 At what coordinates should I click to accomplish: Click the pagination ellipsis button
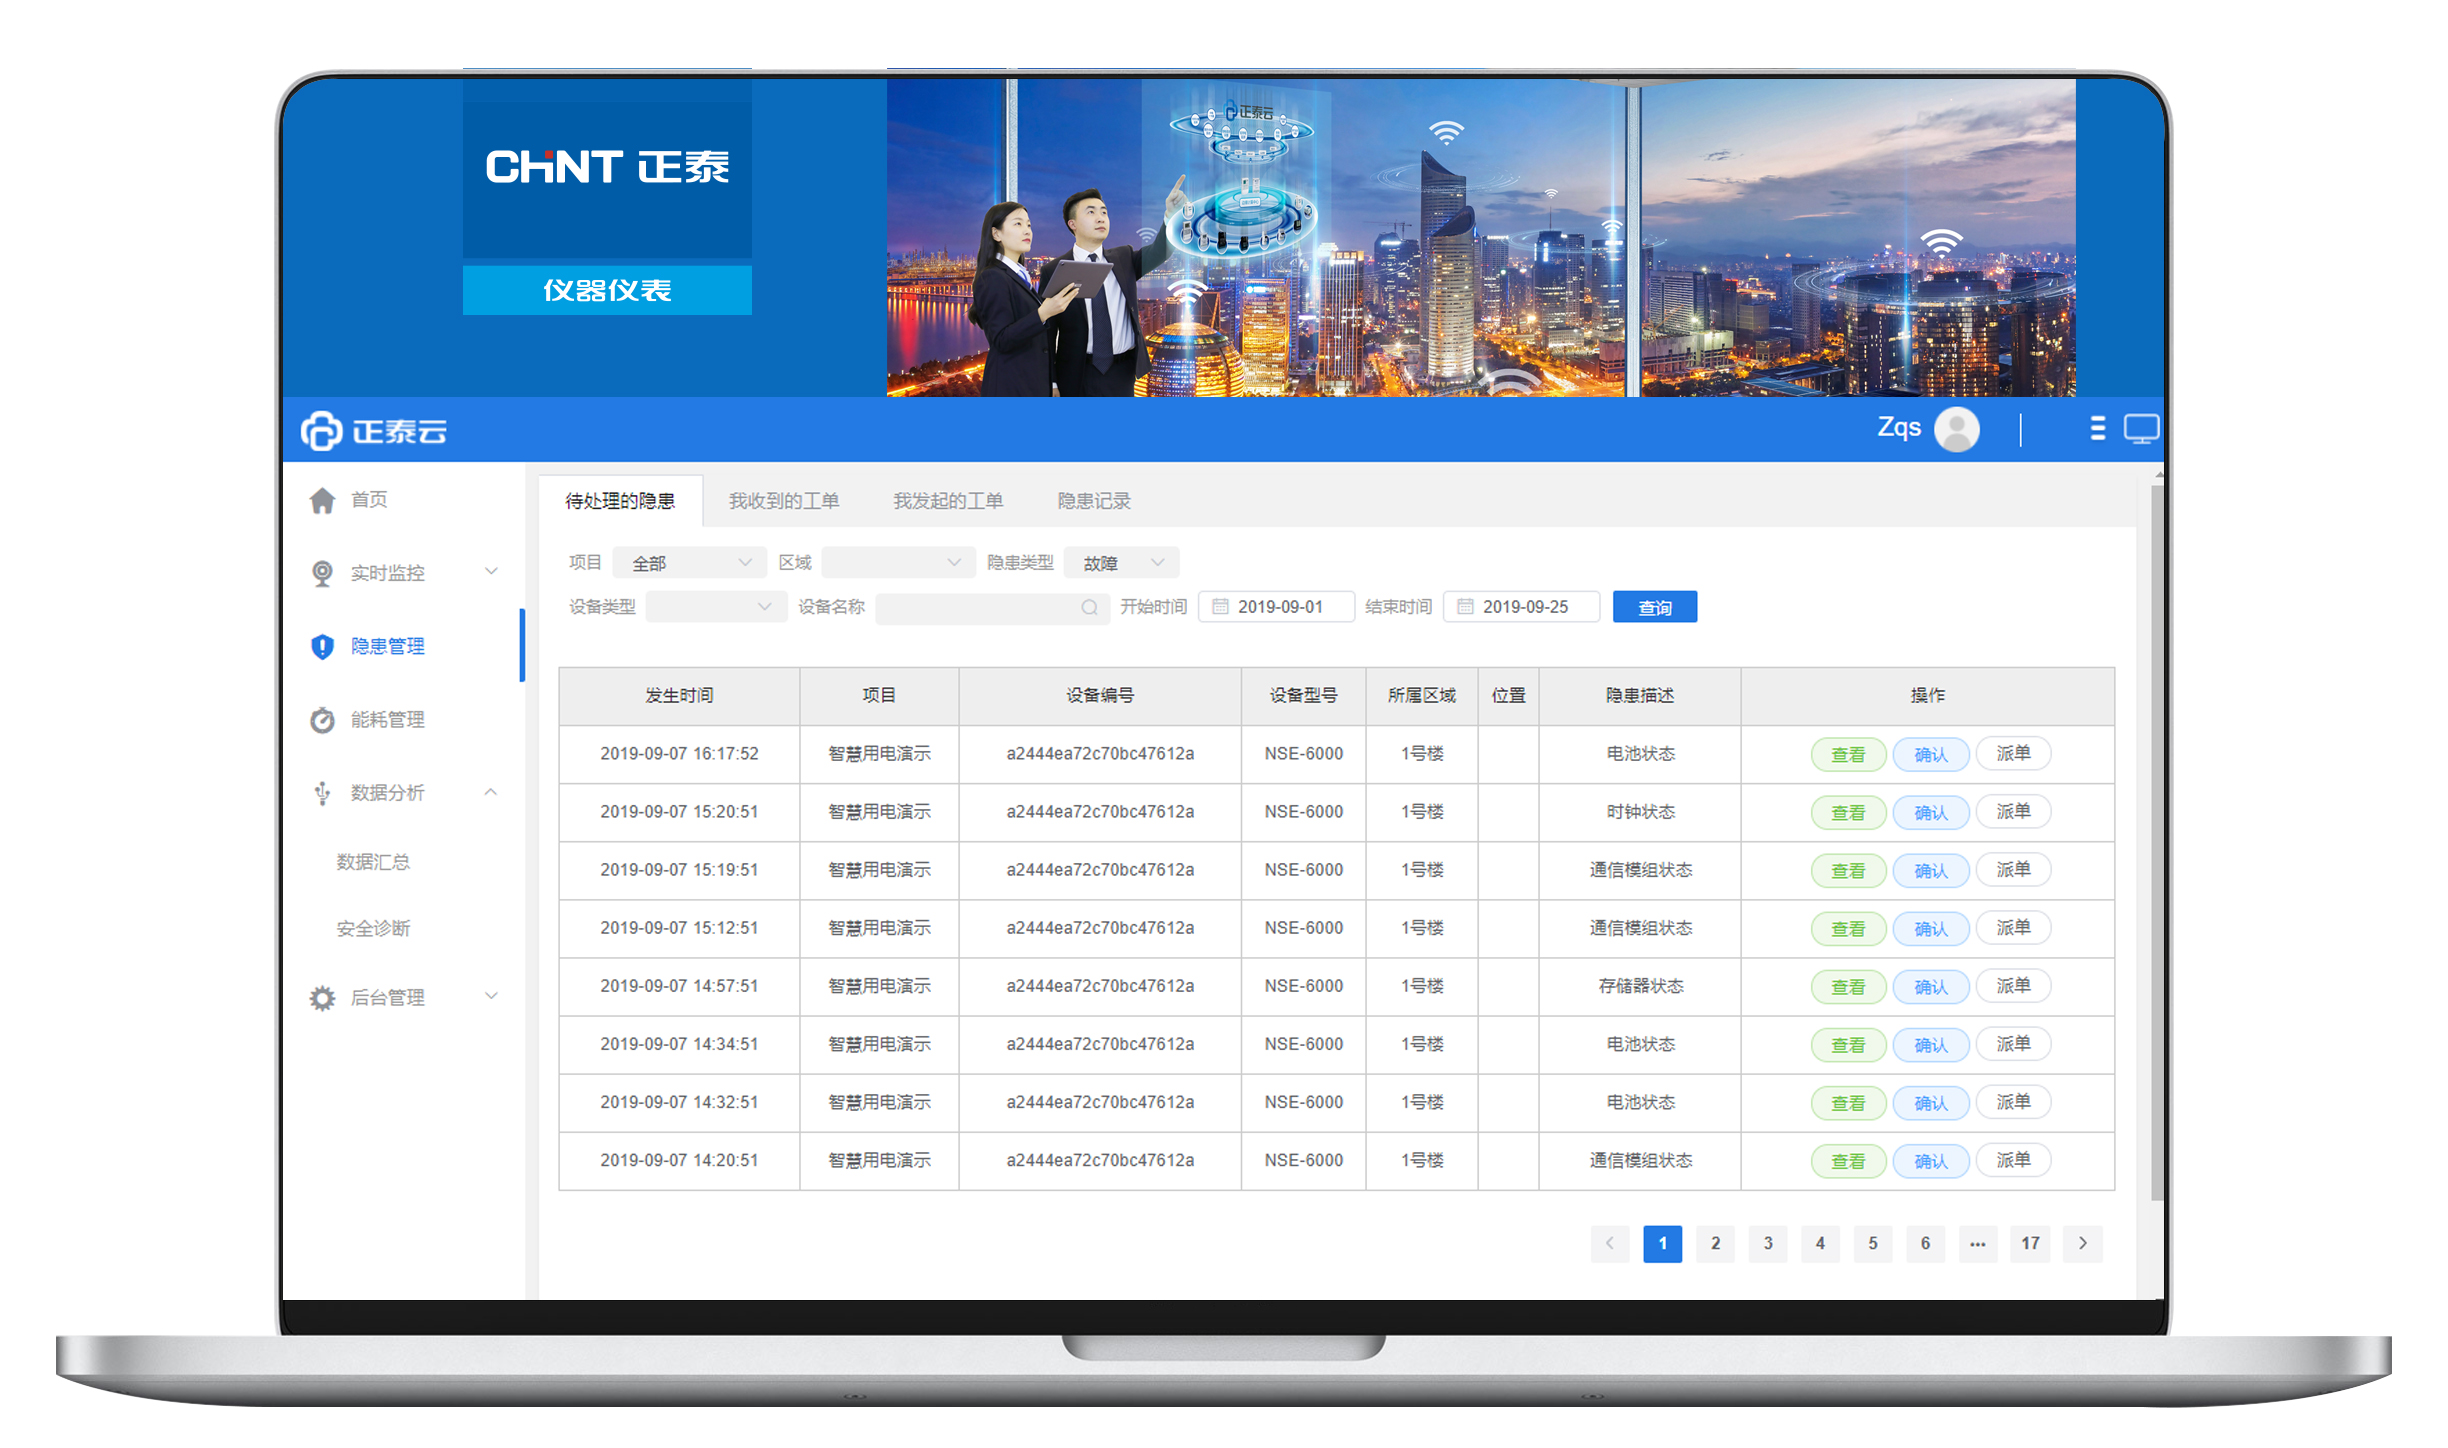[1978, 1243]
